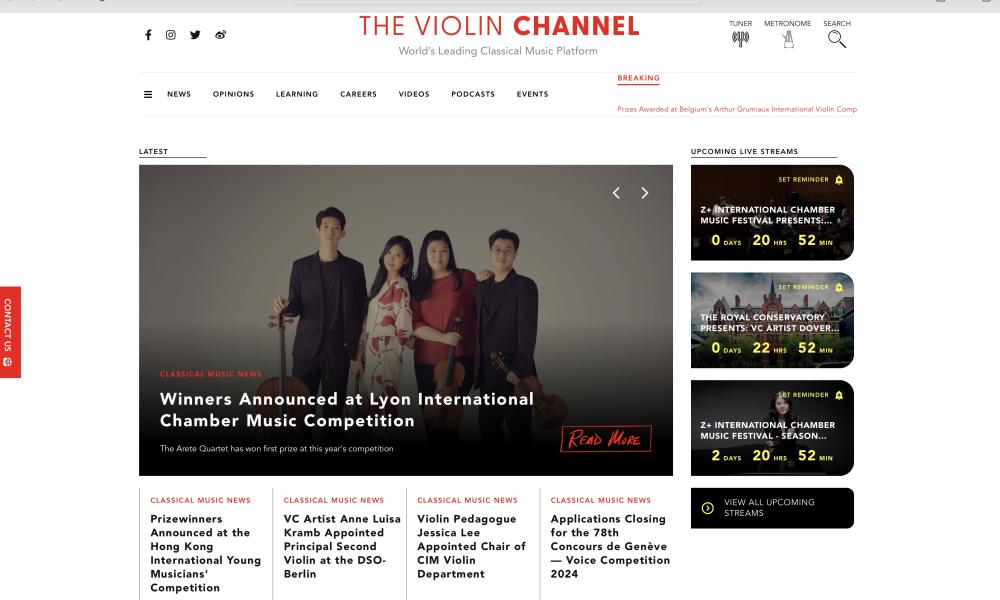Open the Podcasts menu item
1000x600 pixels.
pyautogui.click(x=473, y=94)
